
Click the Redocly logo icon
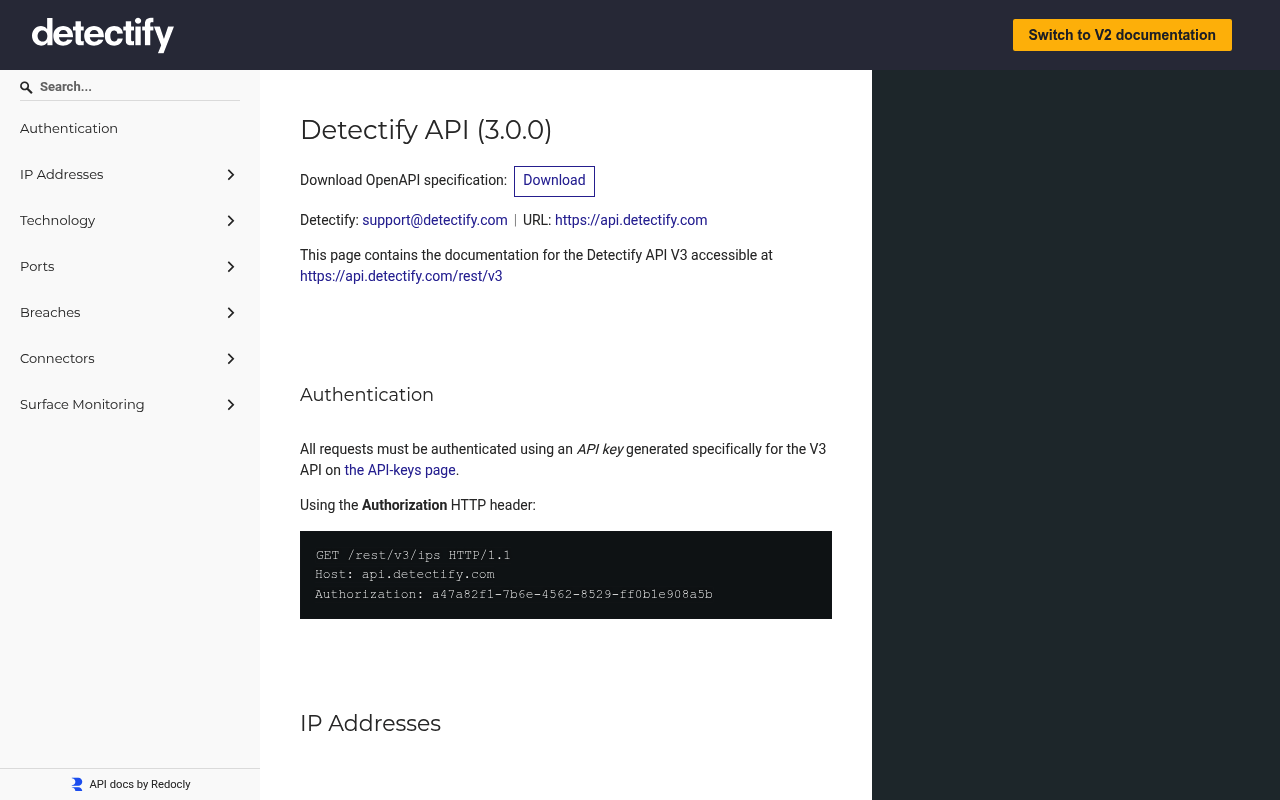point(77,784)
